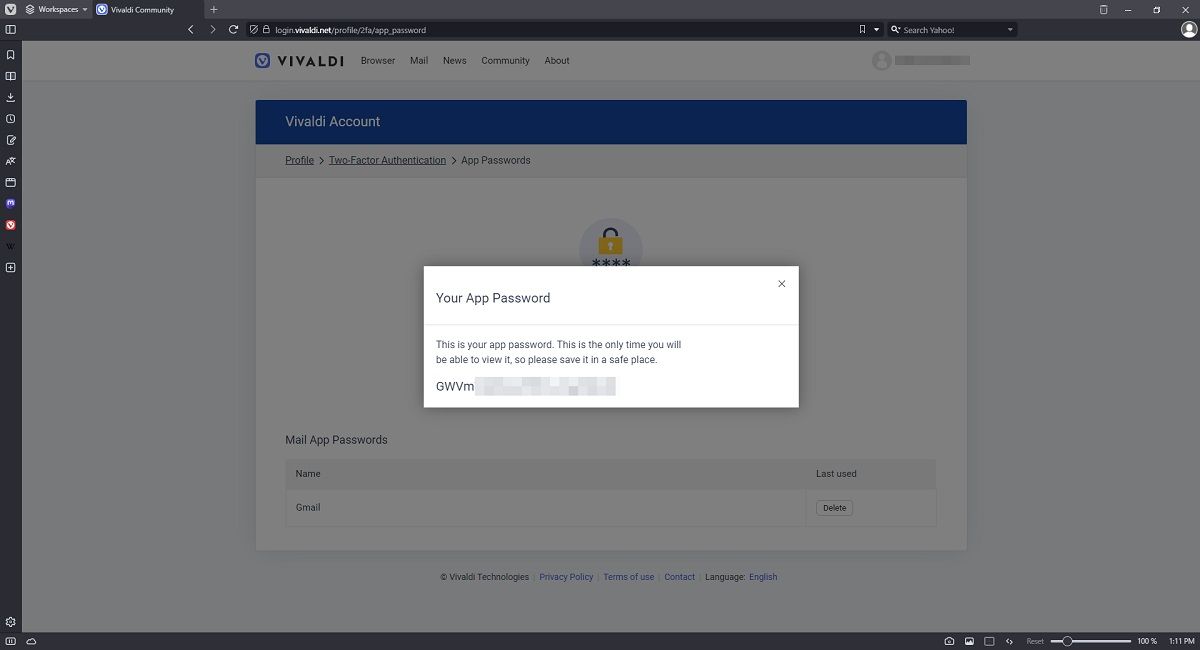The height and width of the screenshot is (650, 1200).
Task: Open the Notes panel
Action: tap(10, 140)
